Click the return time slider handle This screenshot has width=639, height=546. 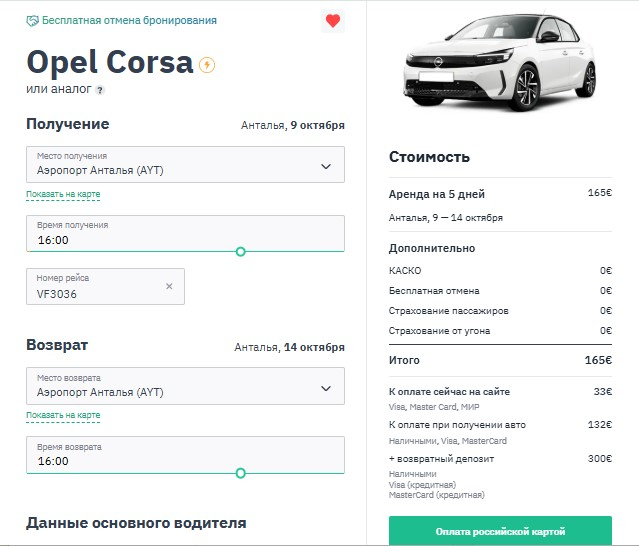(x=240, y=473)
